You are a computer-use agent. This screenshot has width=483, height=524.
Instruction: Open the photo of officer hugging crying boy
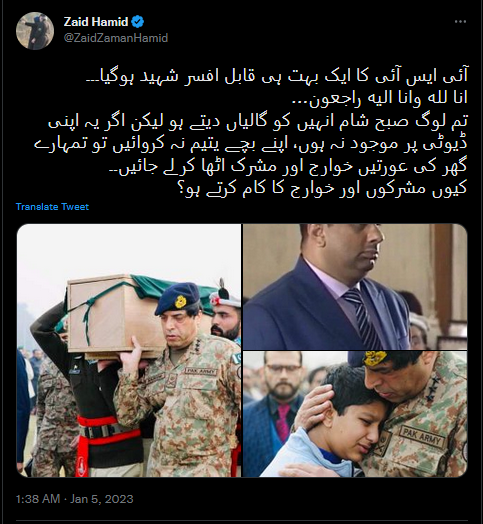(355, 414)
